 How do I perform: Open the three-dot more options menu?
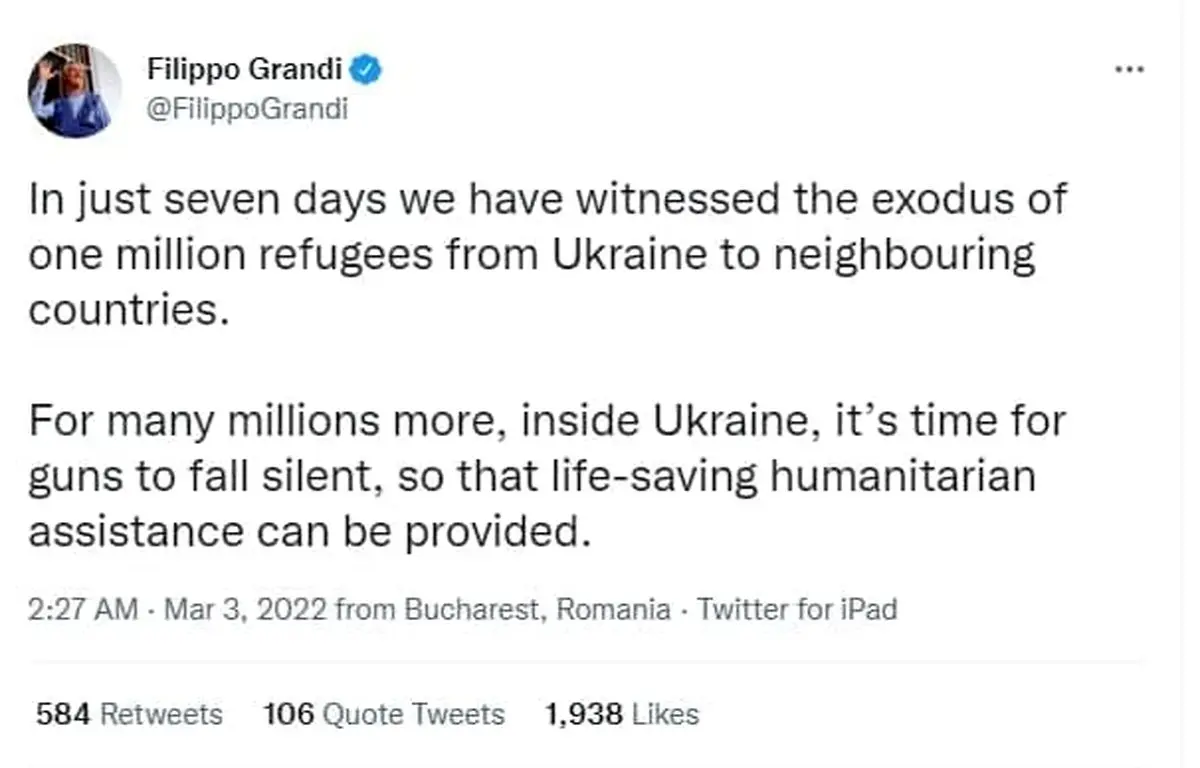click(1129, 70)
